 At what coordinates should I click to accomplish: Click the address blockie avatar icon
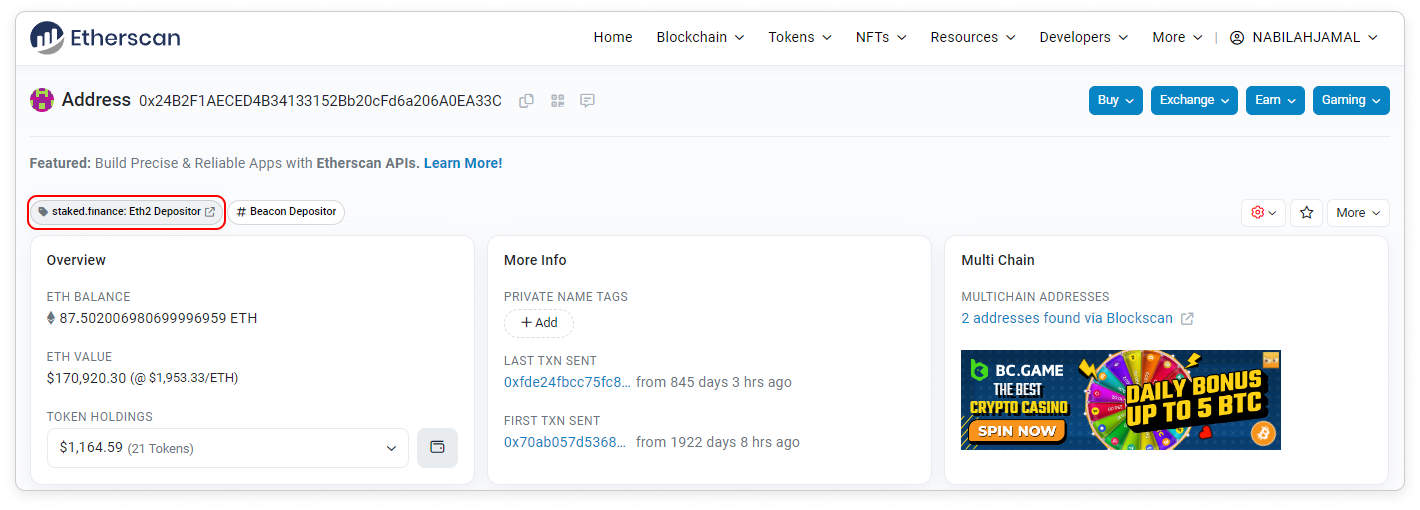point(41,100)
